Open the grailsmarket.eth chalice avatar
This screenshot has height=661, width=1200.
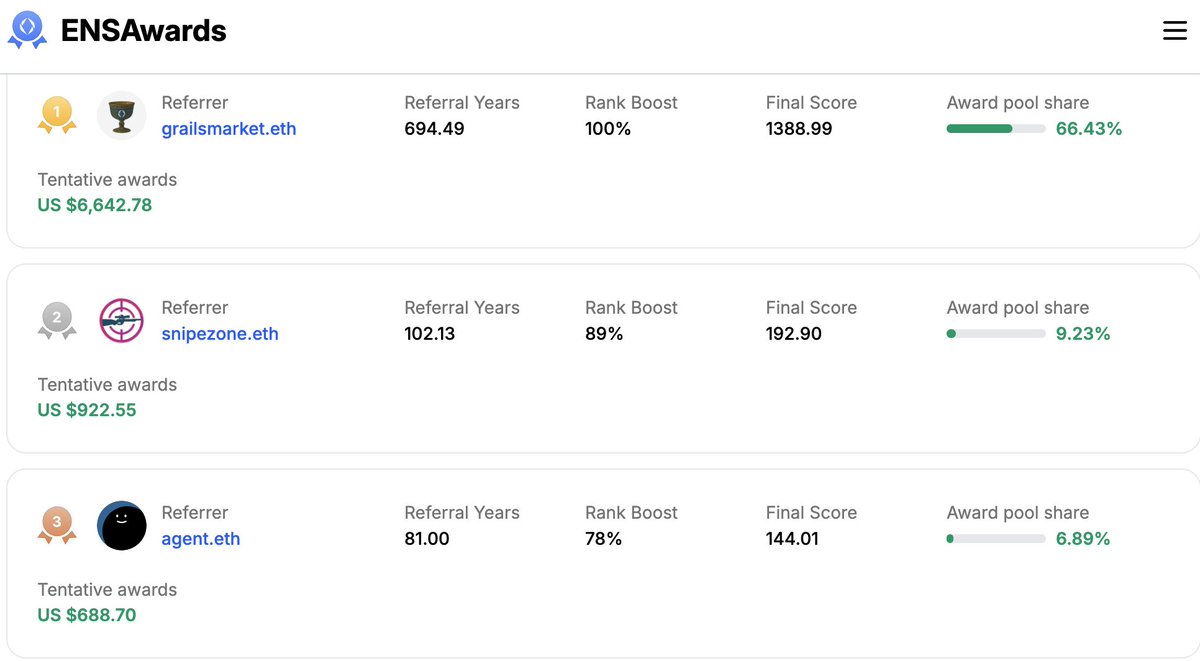point(122,115)
